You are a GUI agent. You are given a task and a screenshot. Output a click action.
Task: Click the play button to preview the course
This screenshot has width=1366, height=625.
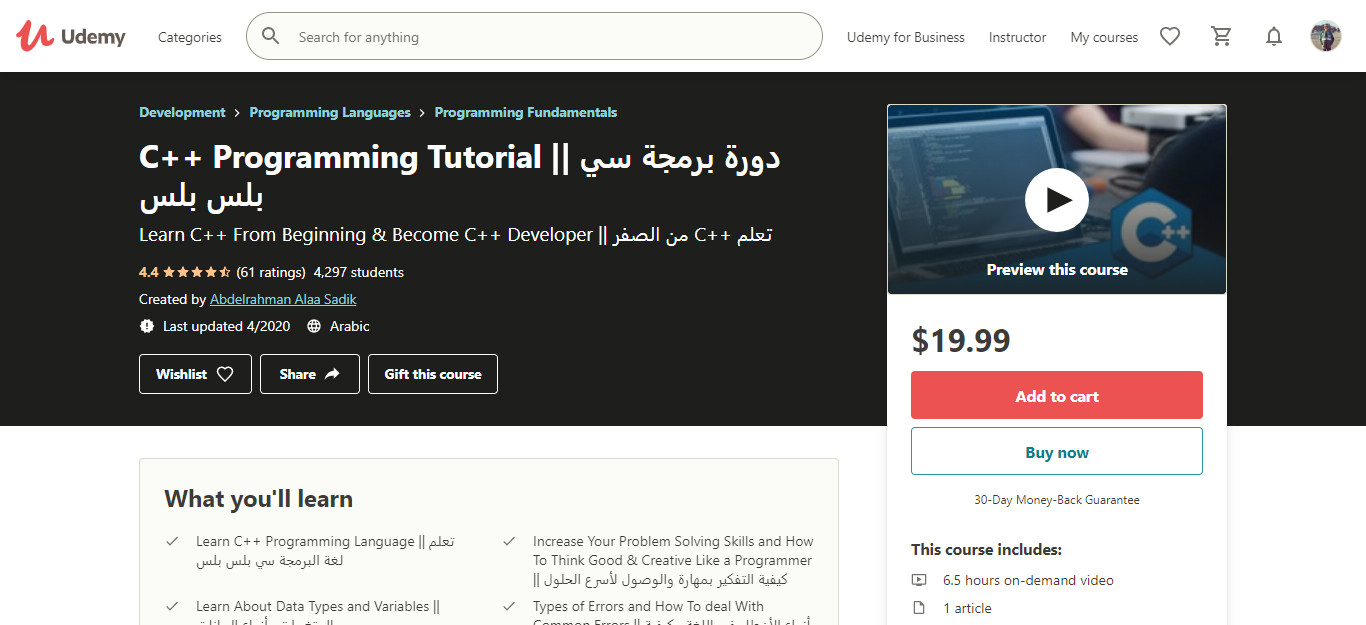click(1056, 199)
